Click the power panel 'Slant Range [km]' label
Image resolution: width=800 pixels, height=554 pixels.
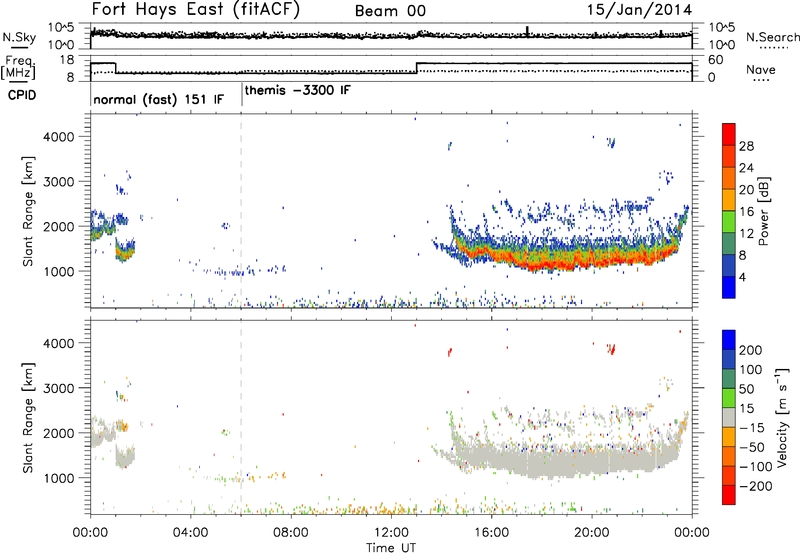pos(28,211)
